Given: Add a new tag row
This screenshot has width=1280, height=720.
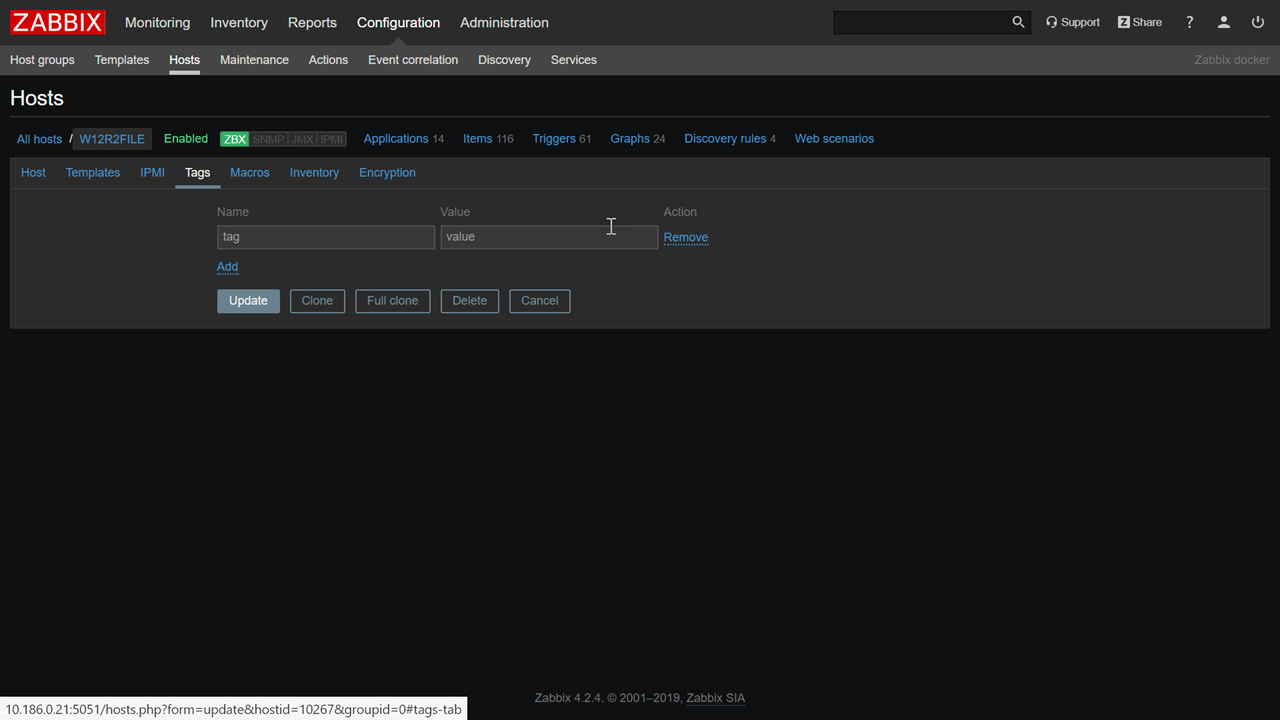Looking at the screenshot, I should (x=227, y=267).
